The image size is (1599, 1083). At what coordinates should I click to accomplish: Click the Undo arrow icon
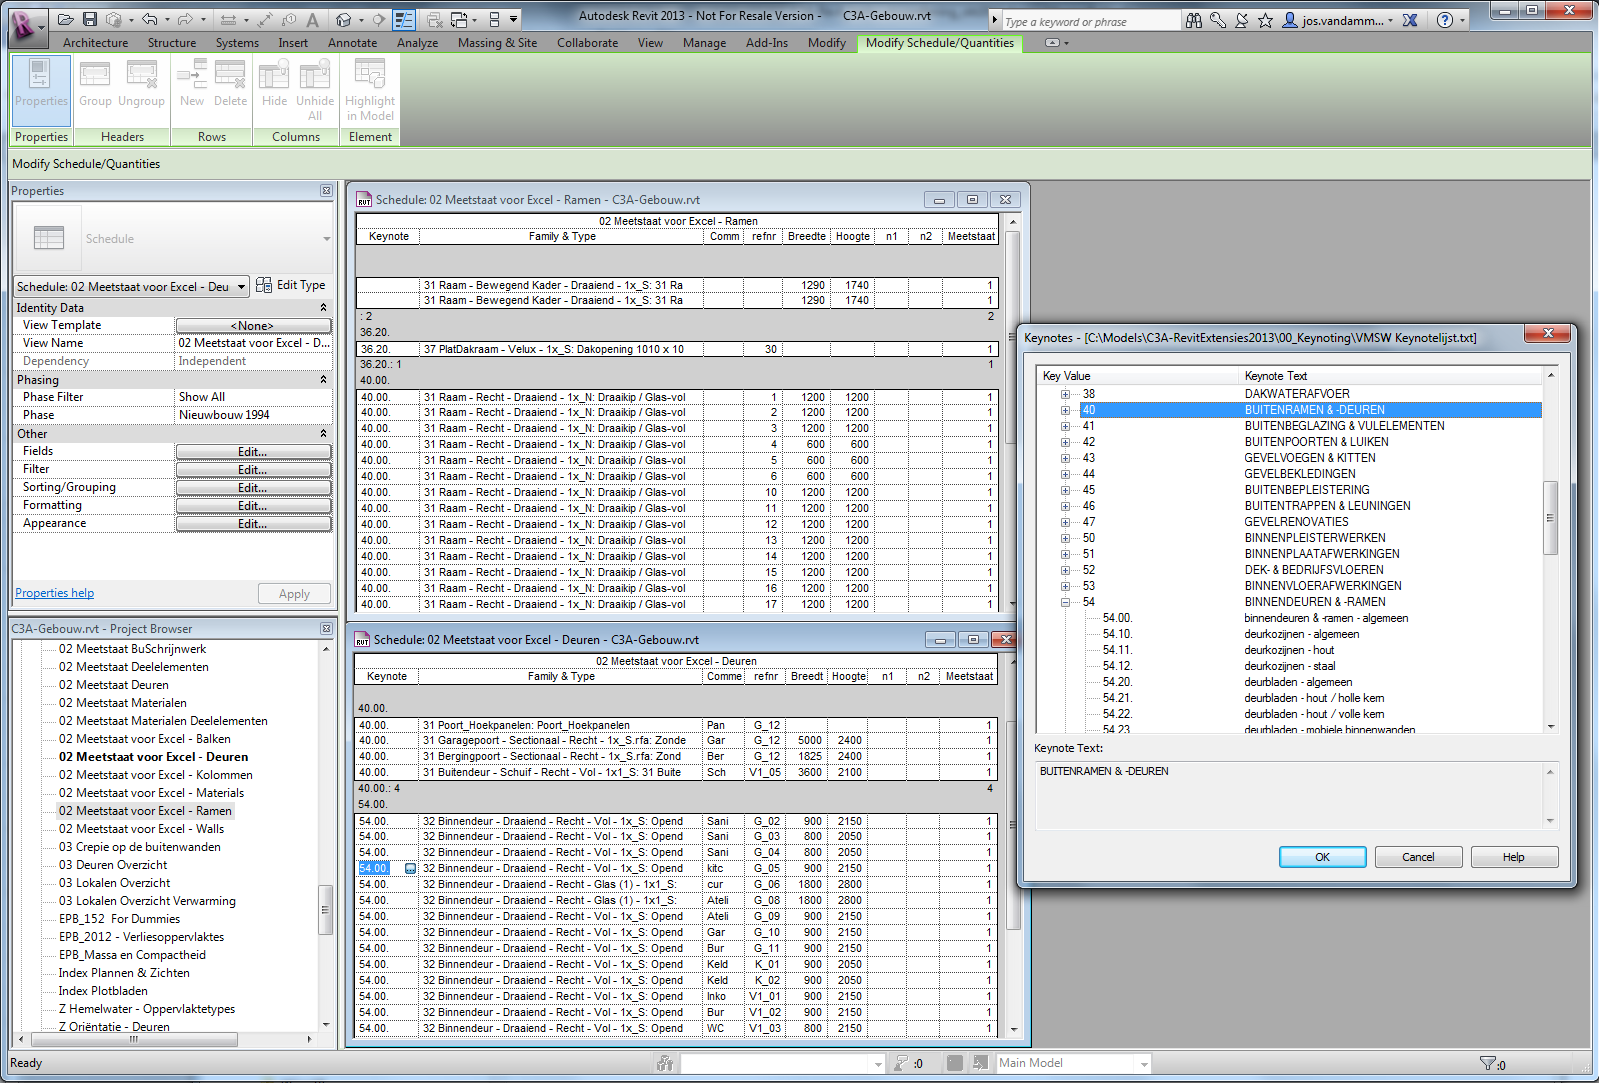pyautogui.click(x=149, y=19)
